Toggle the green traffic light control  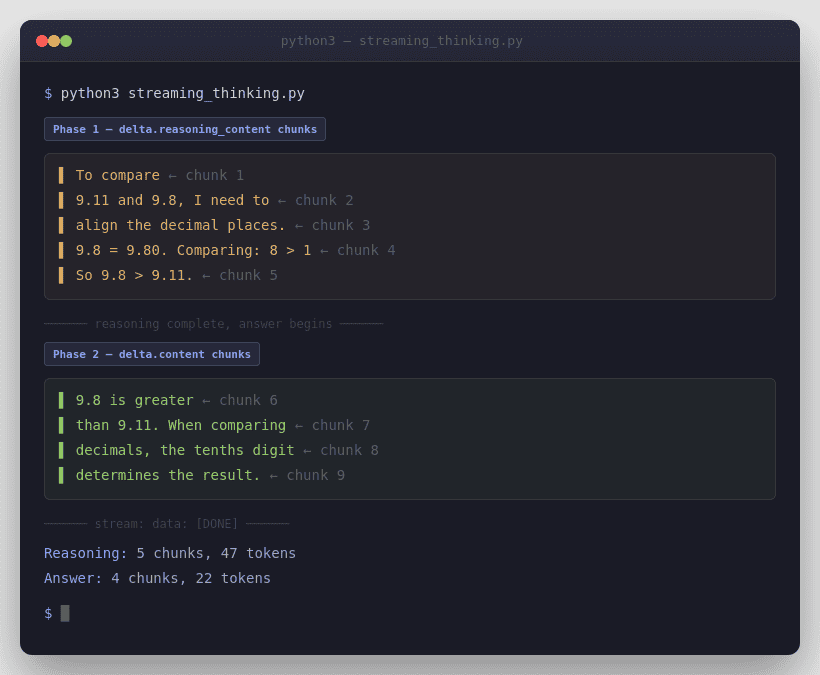pos(67,41)
